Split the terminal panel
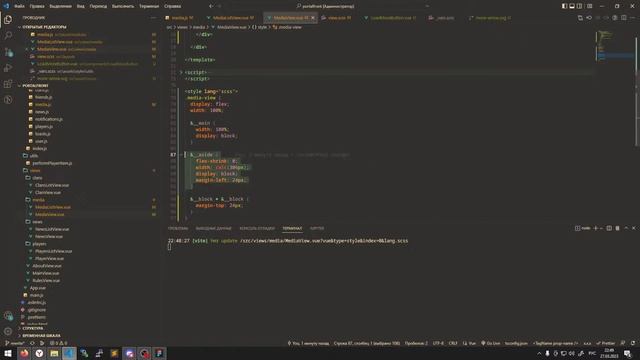 click(x=609, y=228)
